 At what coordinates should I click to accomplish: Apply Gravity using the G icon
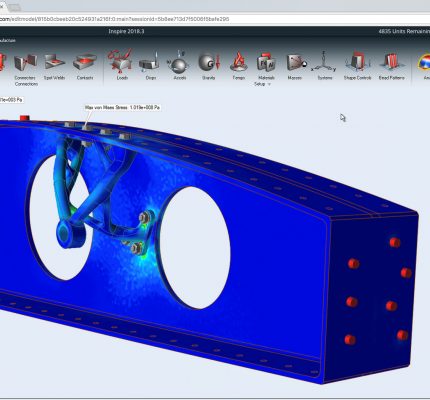(209, 62)
